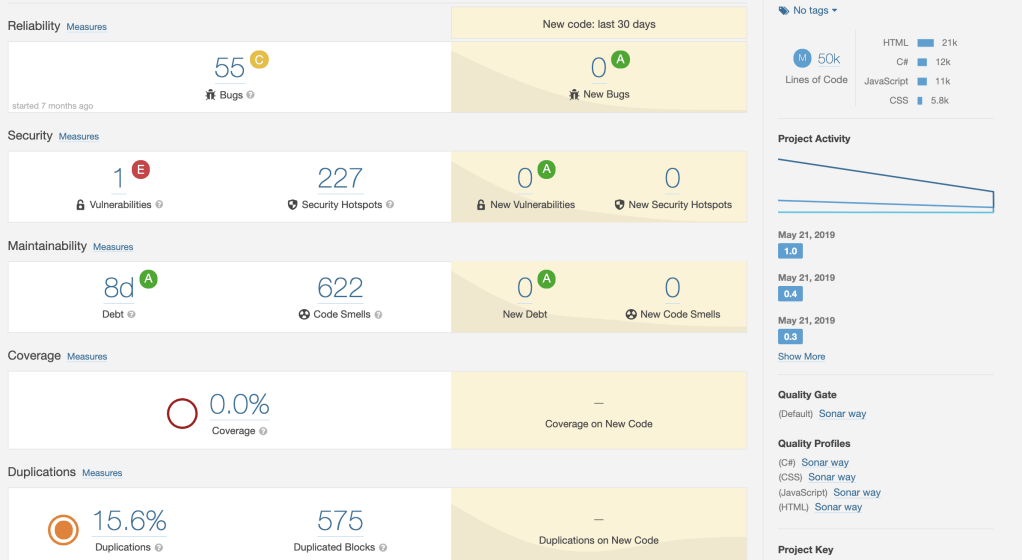Click the blue M size rating badge
The image size is (1022, 560).
[x=802, y=59]
